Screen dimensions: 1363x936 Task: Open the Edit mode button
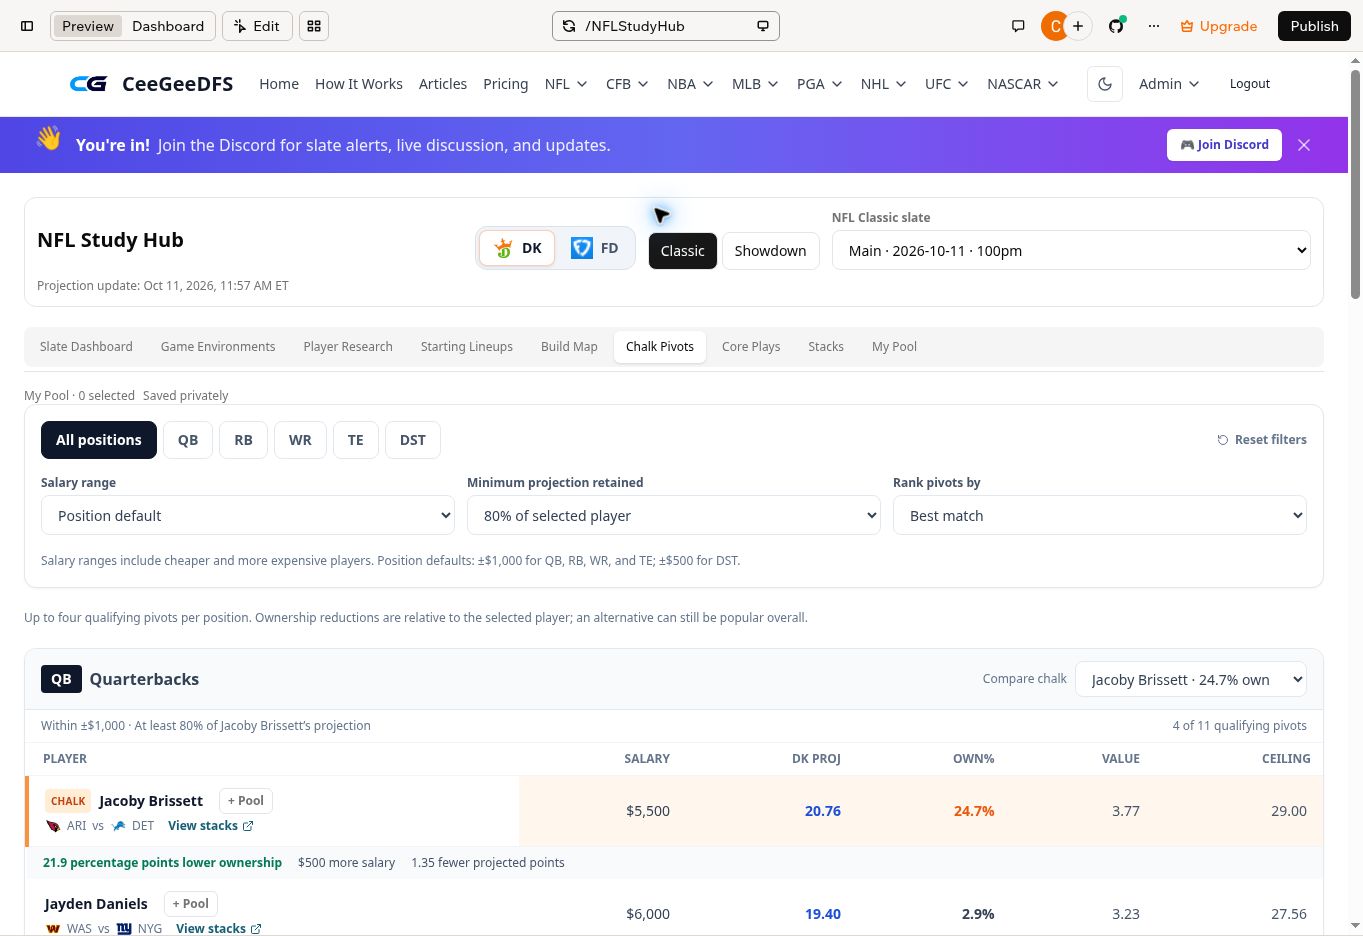[x=257, y=26]
